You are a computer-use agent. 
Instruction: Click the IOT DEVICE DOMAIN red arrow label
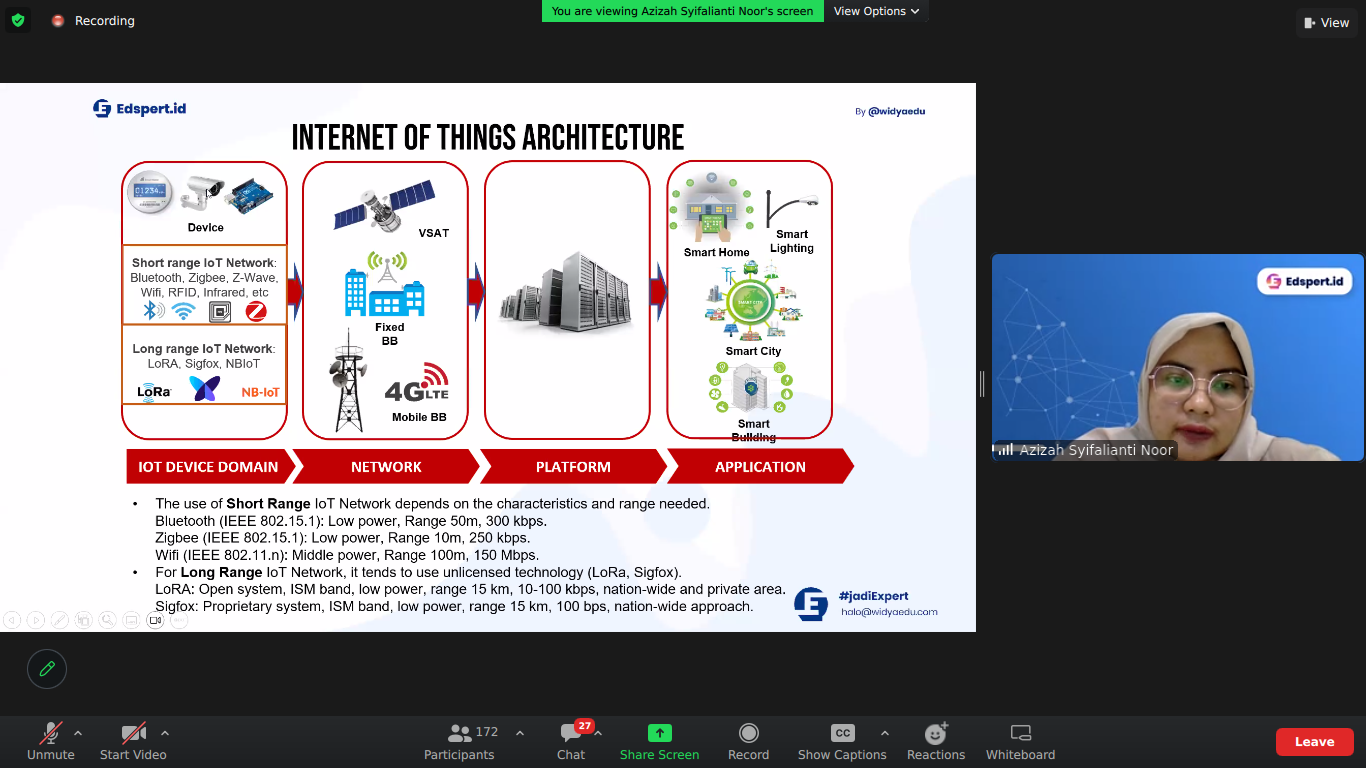[208, 467]
